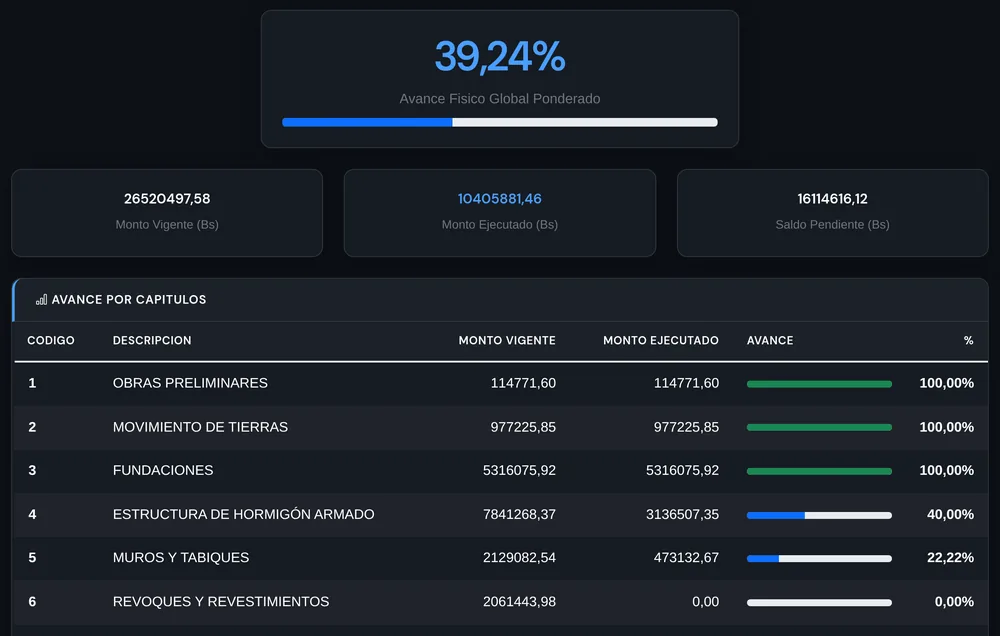Screen dimensions: 1000x636
Task: Select the OBRAS PRELIMINARES row description
Action: click(x=190, y=383)
